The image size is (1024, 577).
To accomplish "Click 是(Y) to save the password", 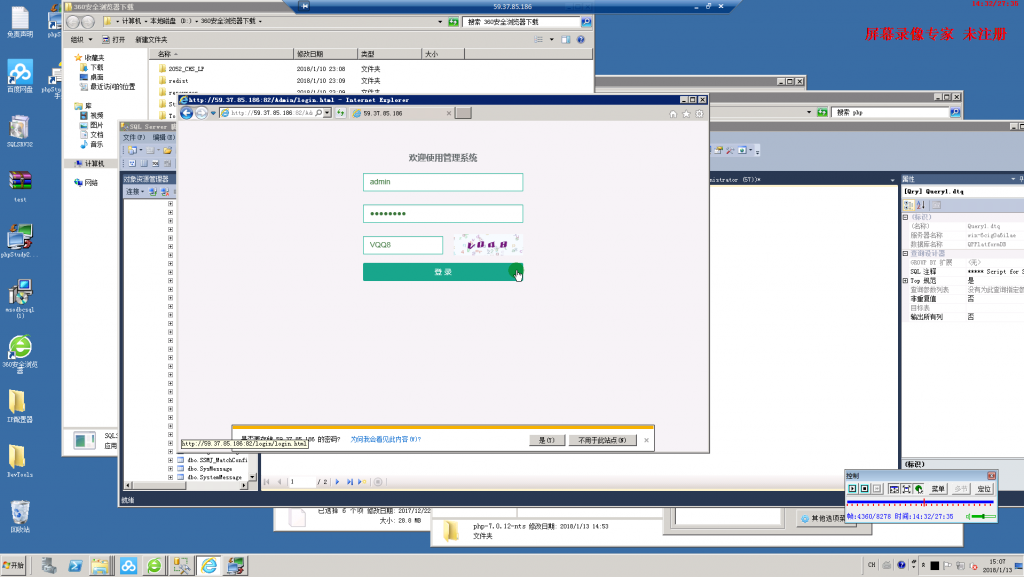I will (546, 440).
